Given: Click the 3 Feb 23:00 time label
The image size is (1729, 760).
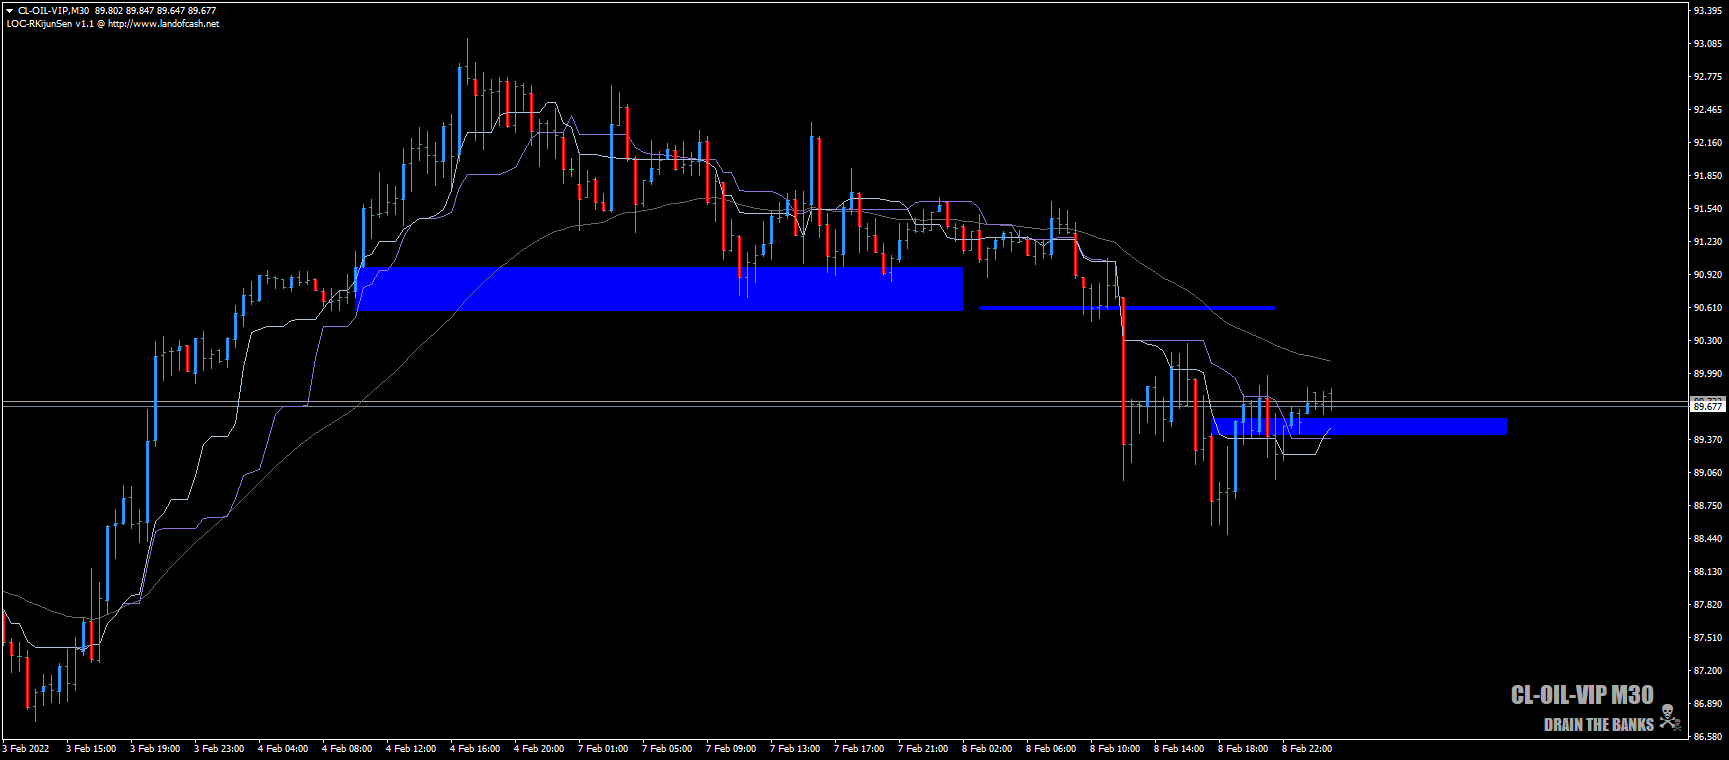Looking at the screenshot, I should [x=219, y=749].
